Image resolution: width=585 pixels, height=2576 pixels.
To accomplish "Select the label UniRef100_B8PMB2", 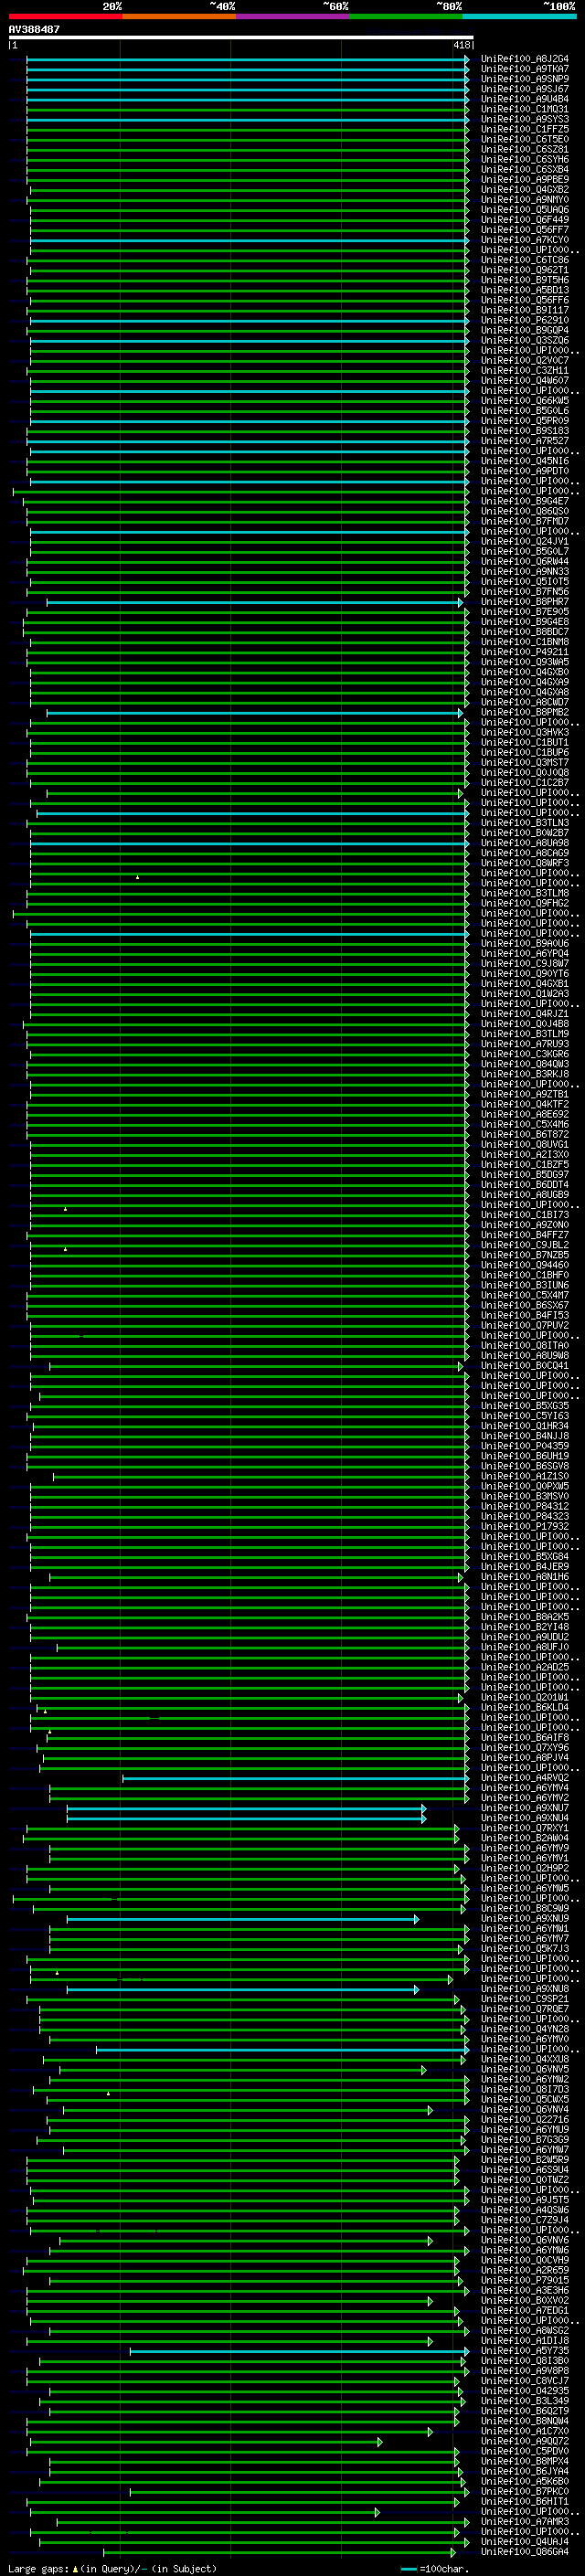I will (525, 712).
